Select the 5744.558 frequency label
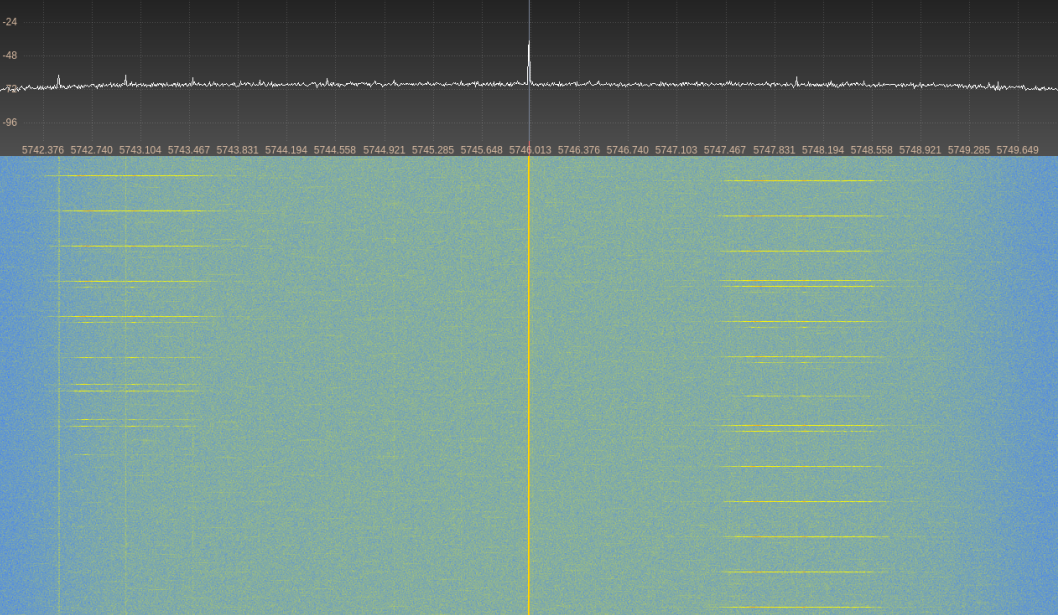Screen dimensions: 1058x615 (335, 150)
